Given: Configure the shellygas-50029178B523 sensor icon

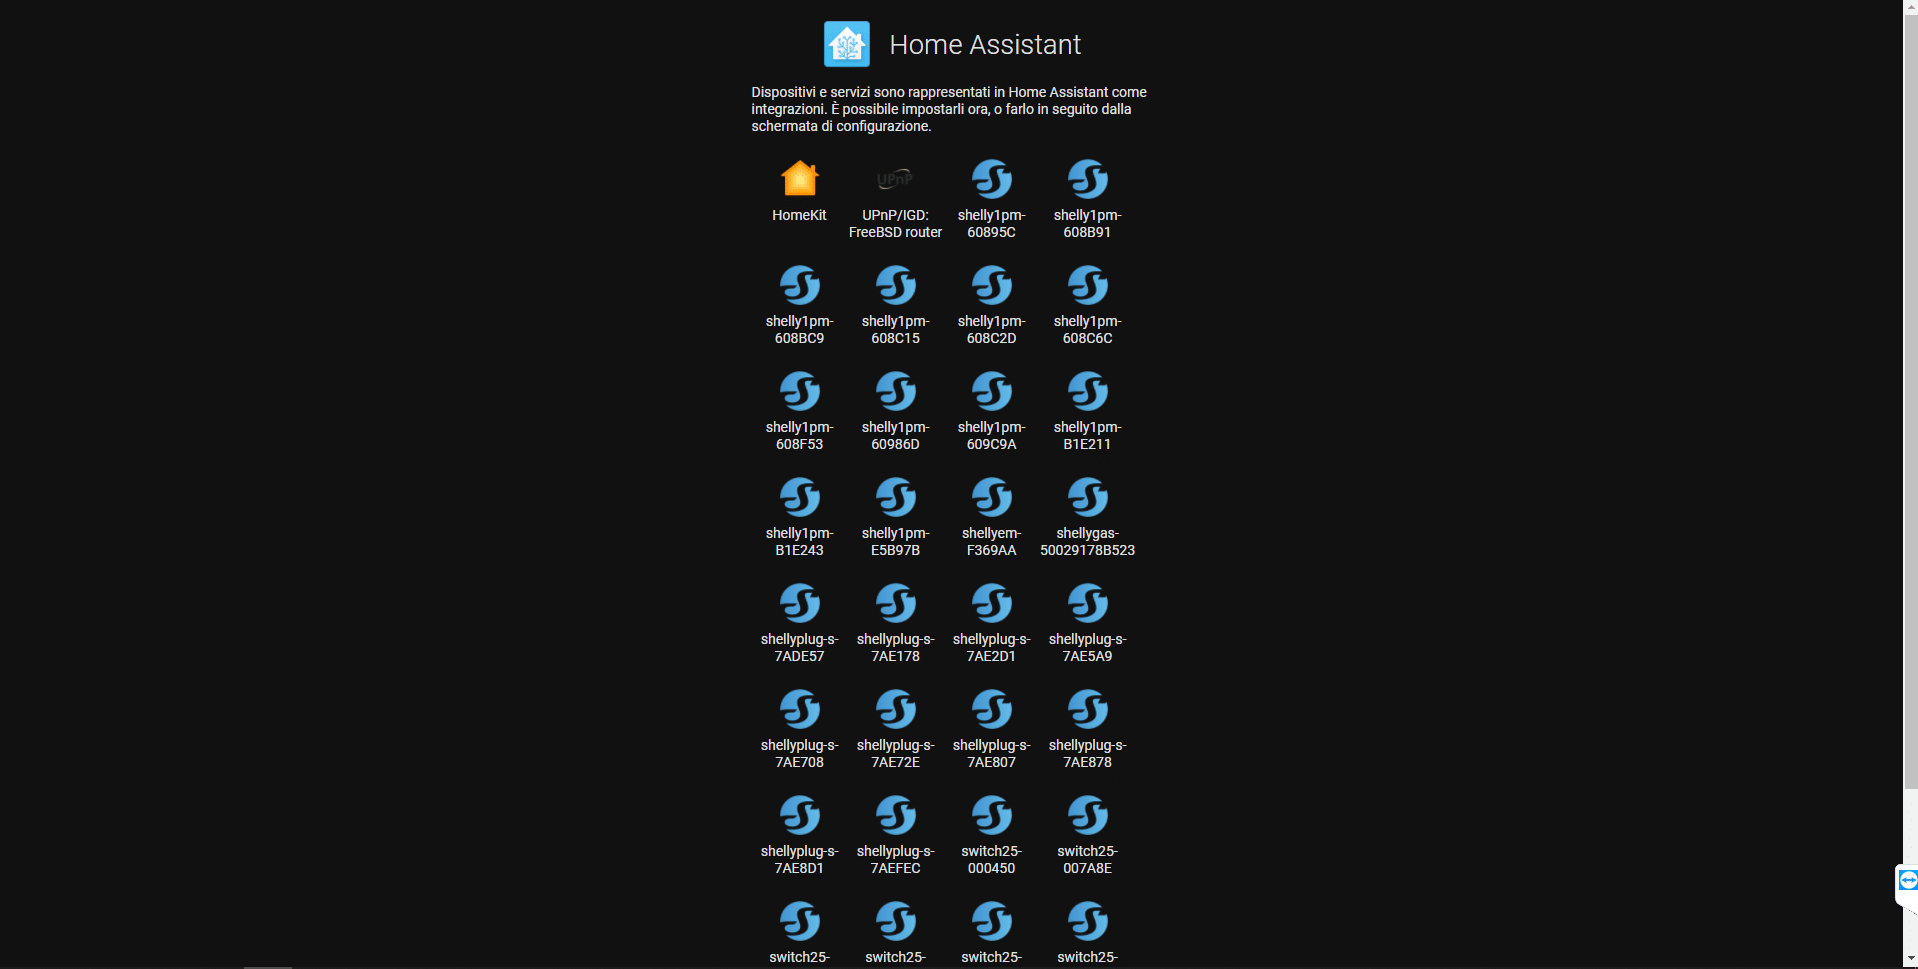Looking at the screenshot, I should 1087,497.
